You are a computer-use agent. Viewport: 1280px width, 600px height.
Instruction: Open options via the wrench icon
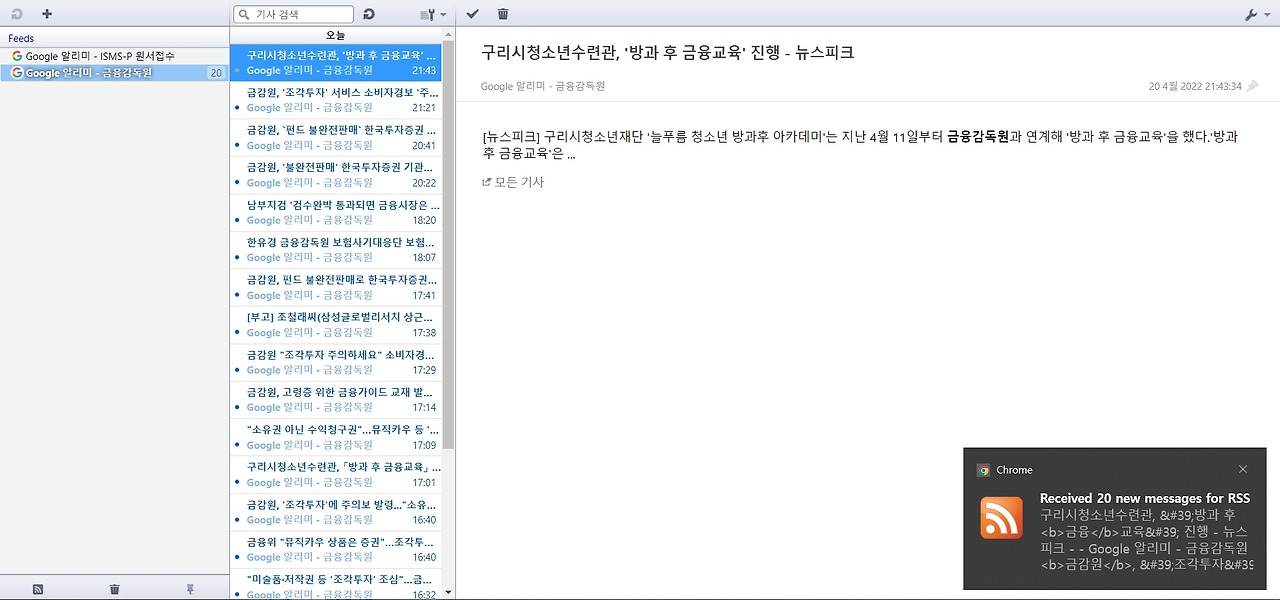(1251, 14)
